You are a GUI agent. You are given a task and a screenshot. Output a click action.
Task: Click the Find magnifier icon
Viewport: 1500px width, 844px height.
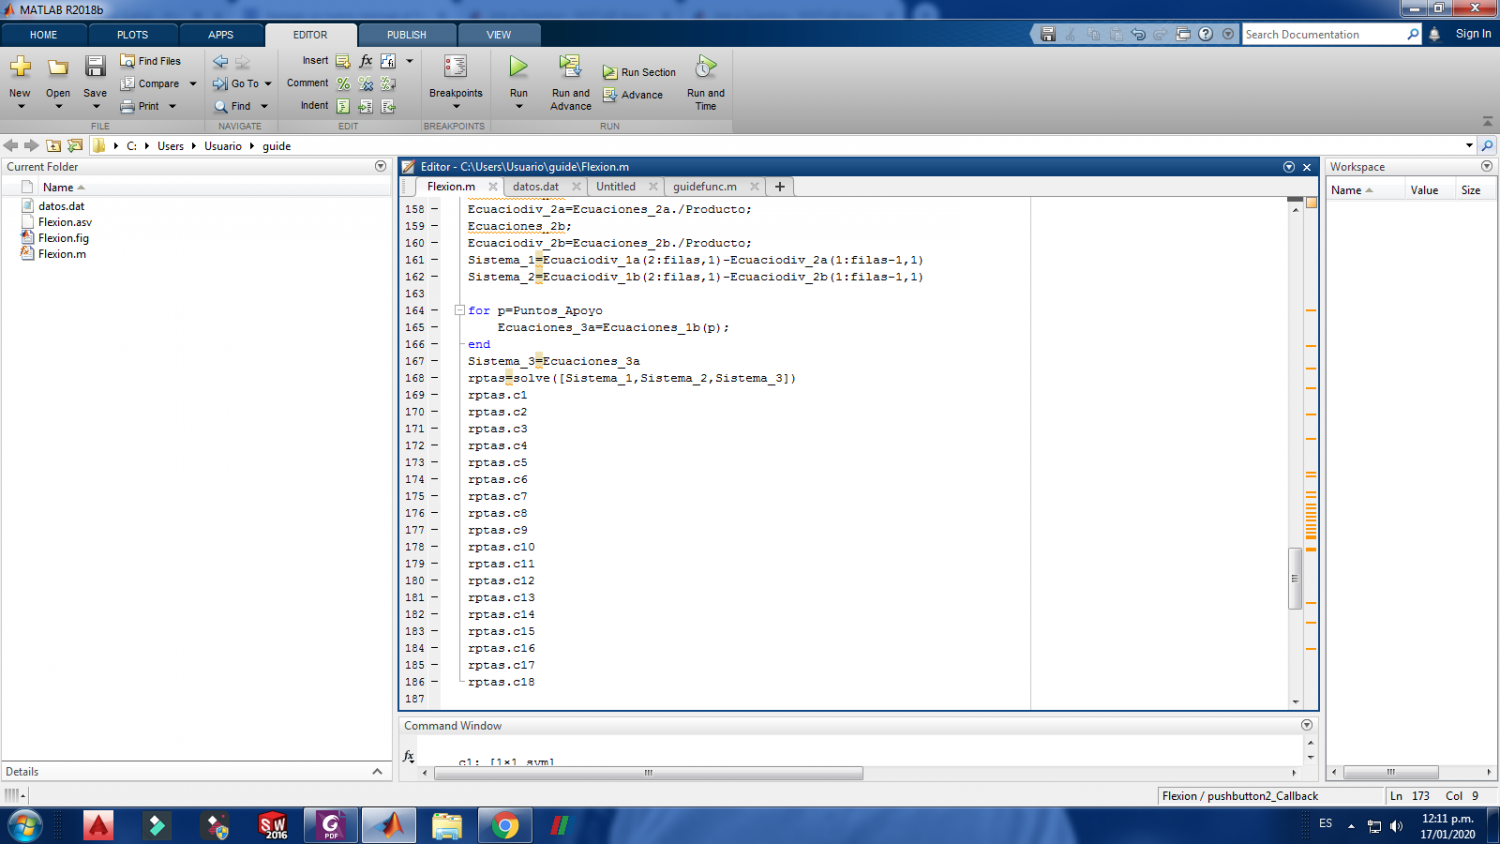220,106
